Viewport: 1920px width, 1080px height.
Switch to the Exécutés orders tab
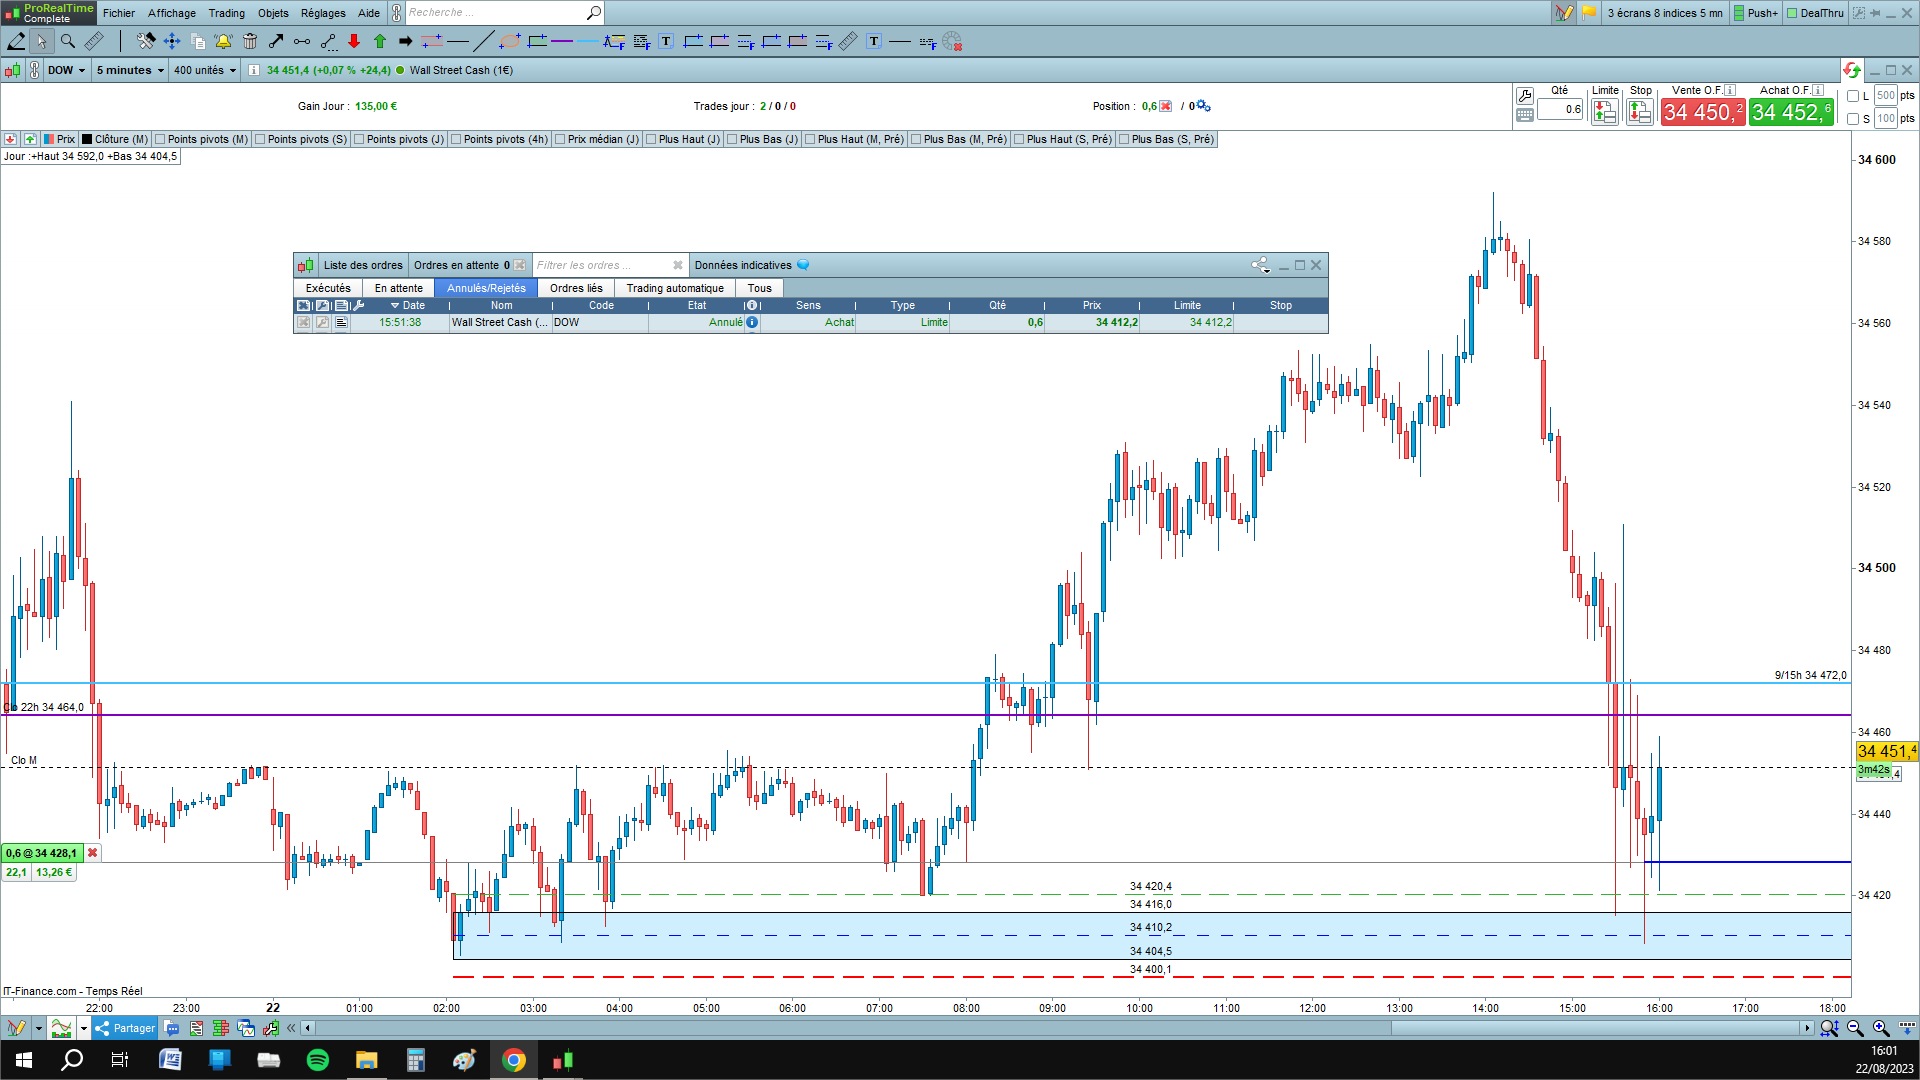(x=328, y=288)
